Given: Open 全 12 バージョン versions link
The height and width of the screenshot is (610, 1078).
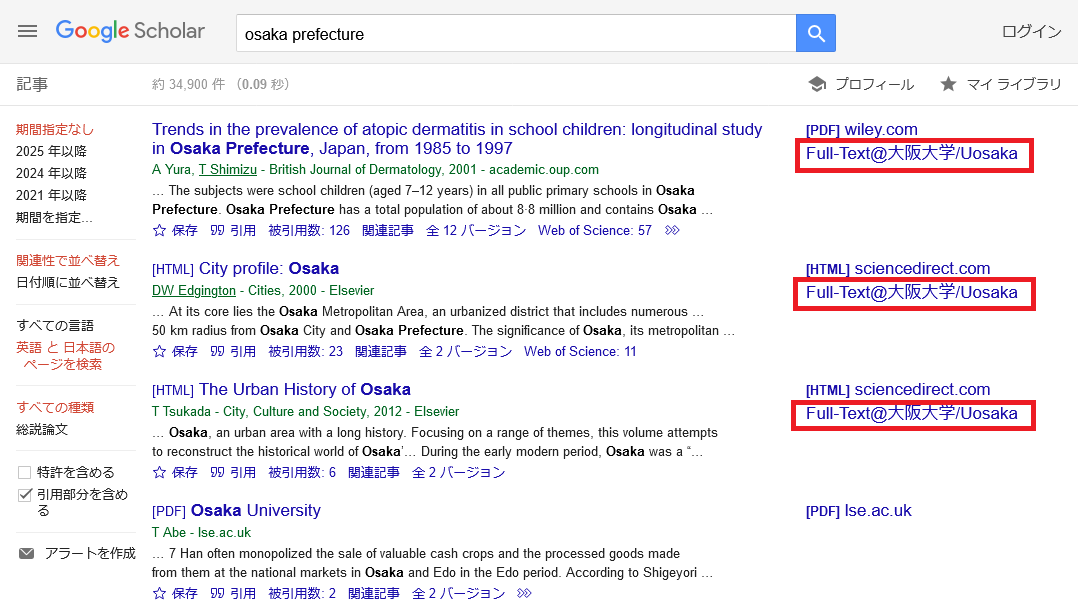Looking at the screenshot, I should pyautogui.click(x=476, y=230).
